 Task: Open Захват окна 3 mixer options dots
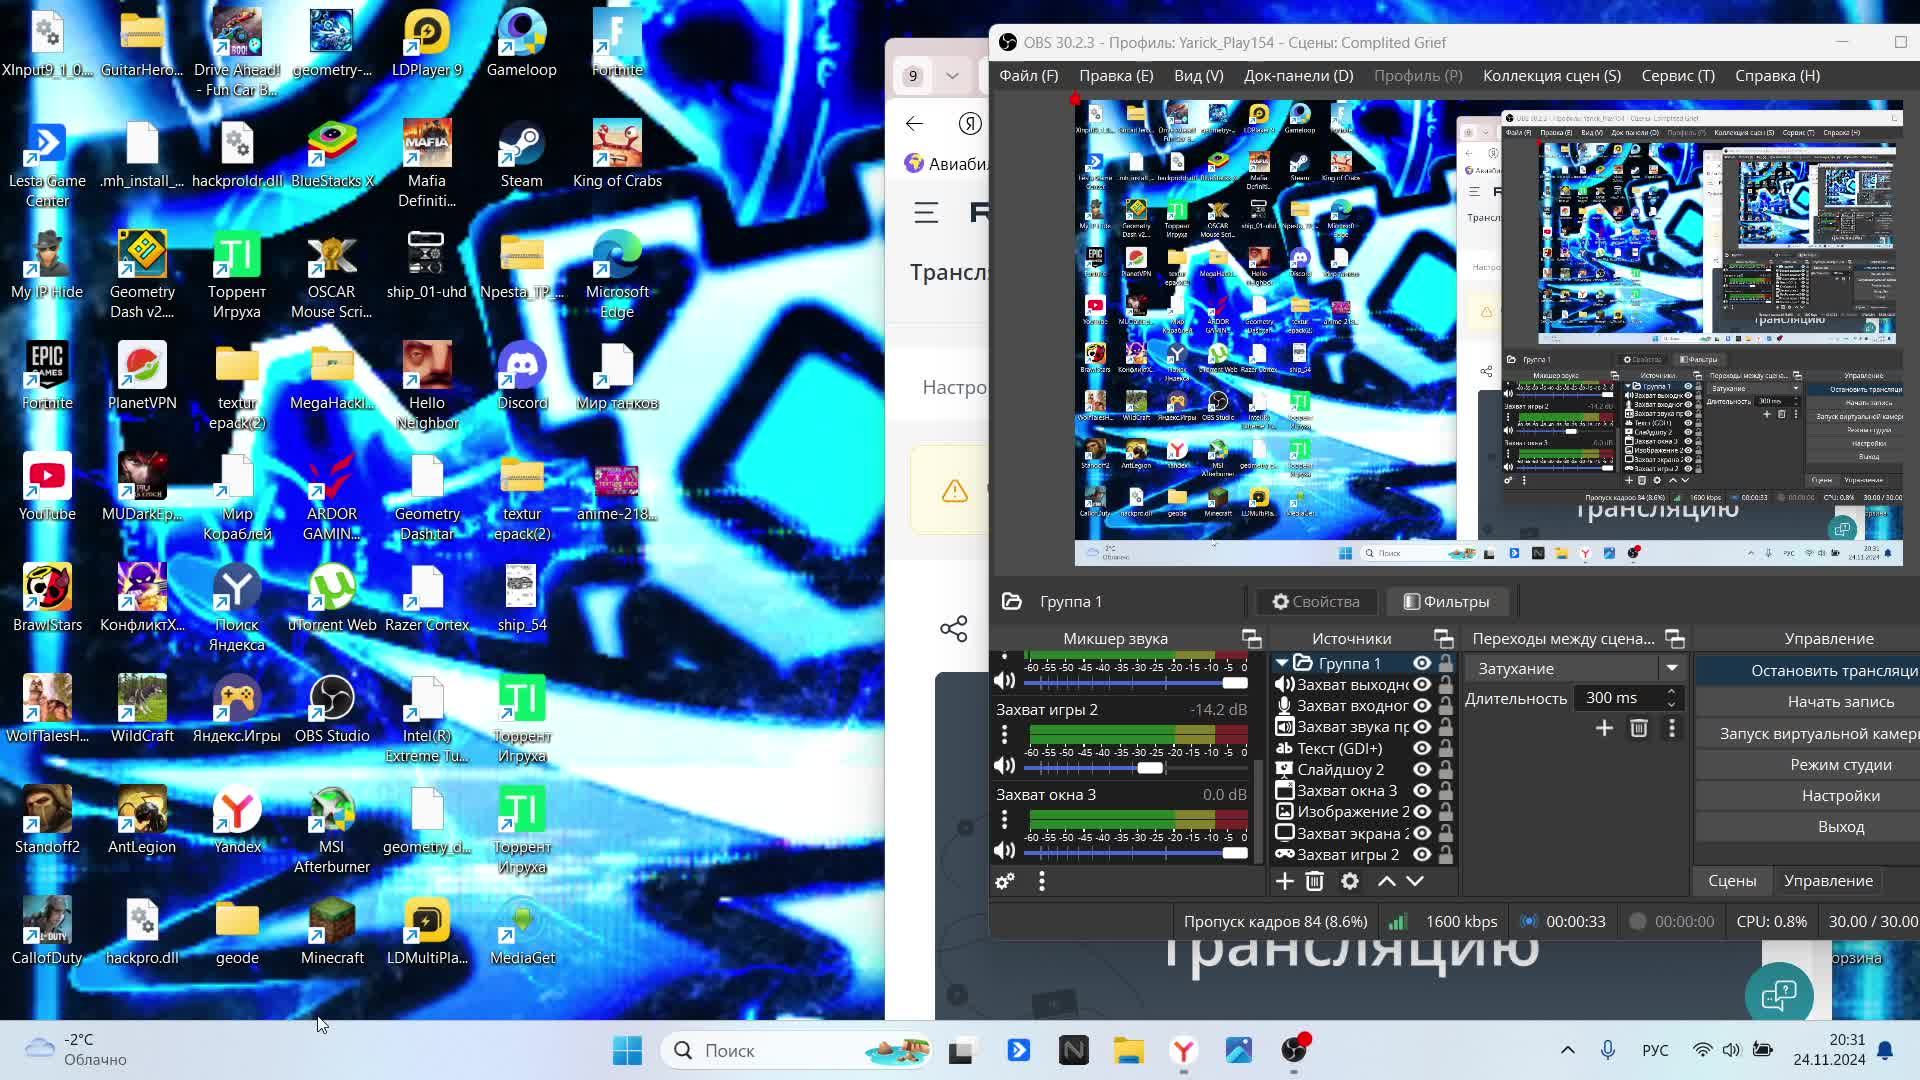tap(1005, 820)
